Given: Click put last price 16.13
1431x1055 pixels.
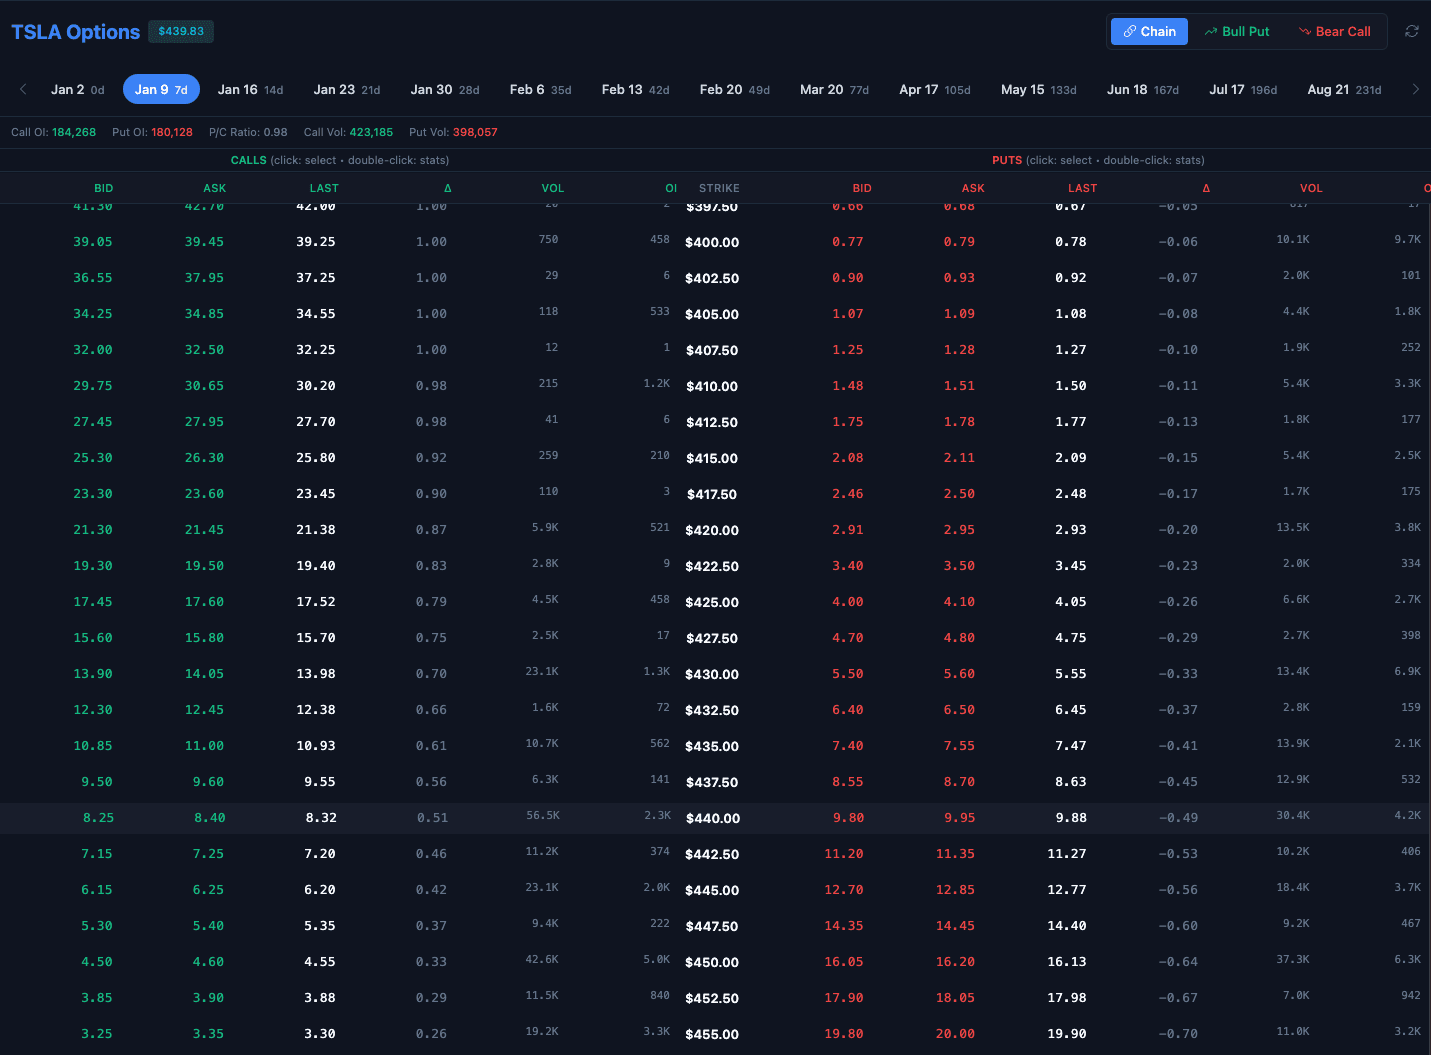Looking at the screenshot, I should click(1067, 962).
